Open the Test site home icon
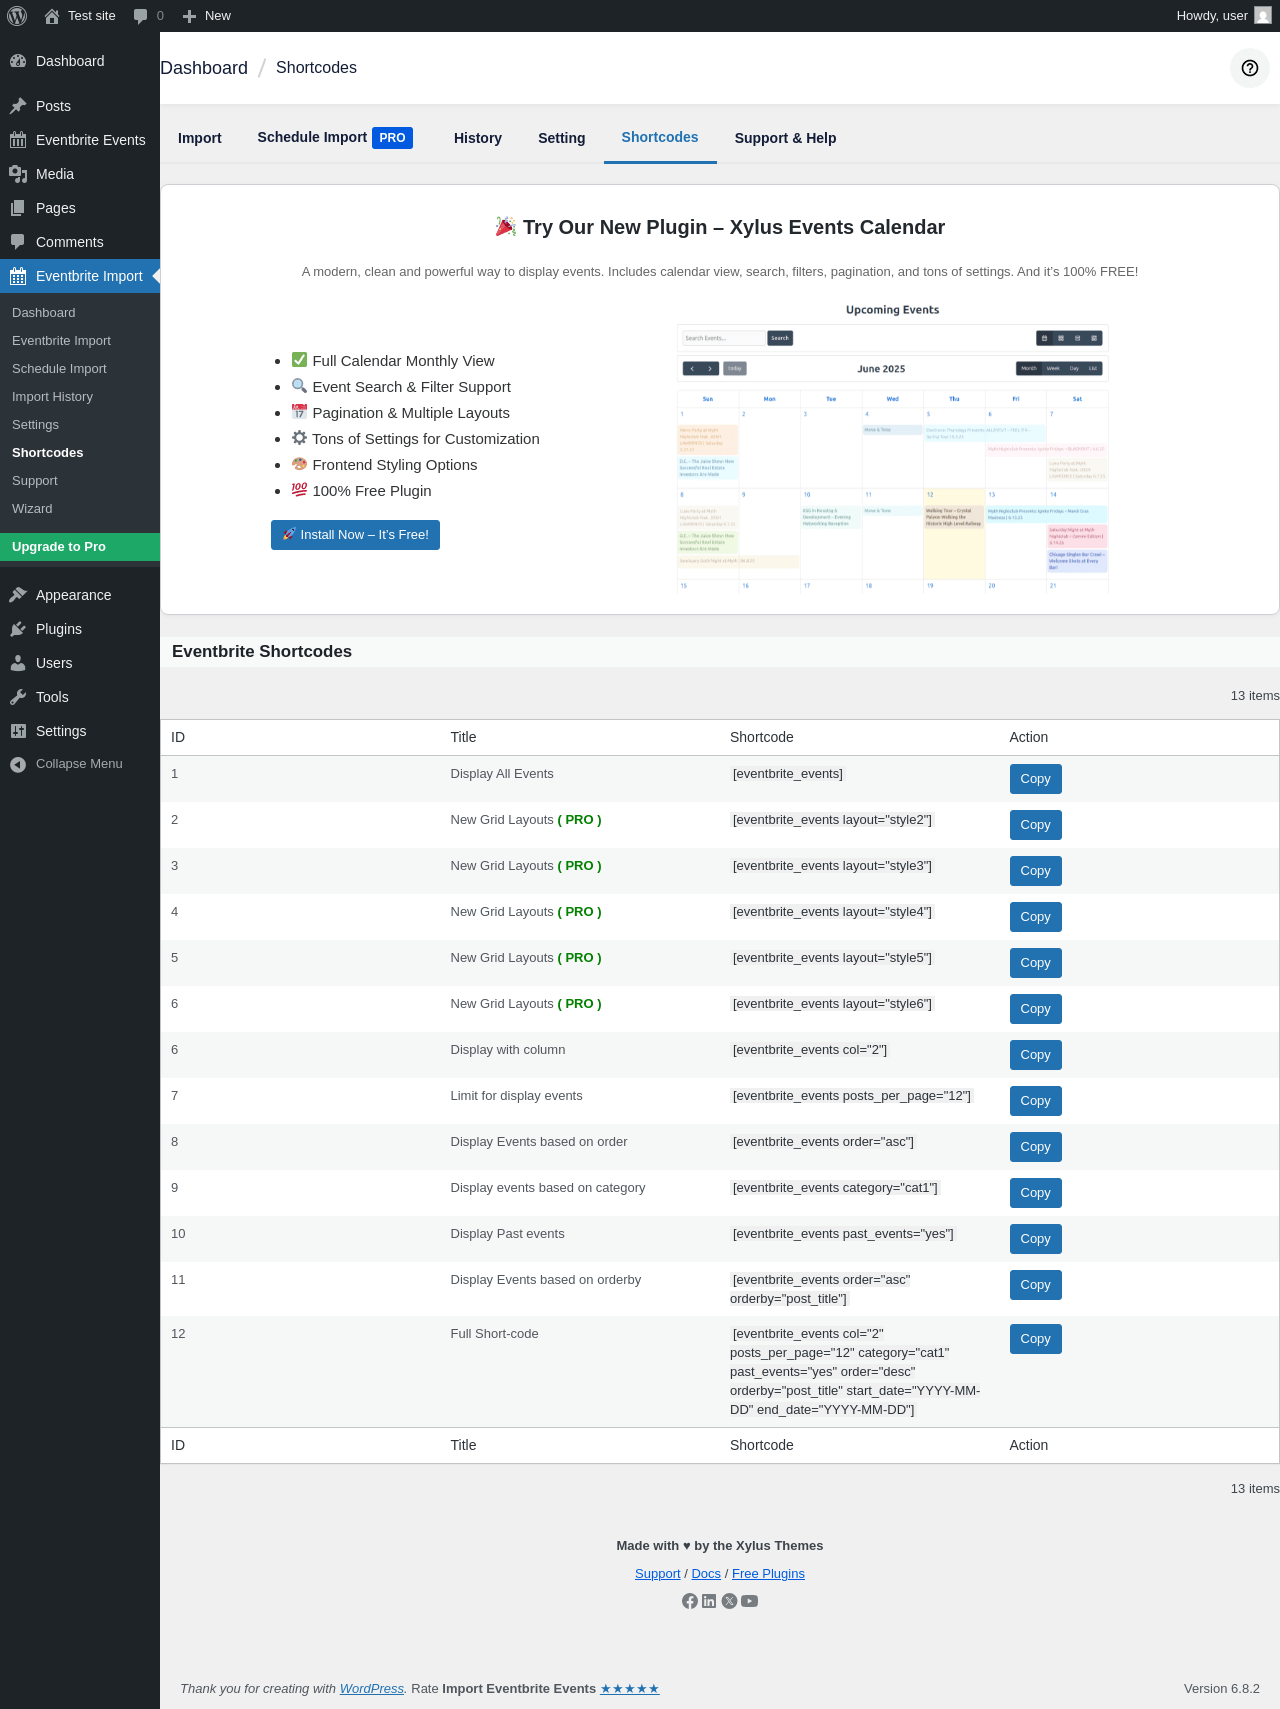This screenshot has width=1280, height=1709. pos(80,16)
